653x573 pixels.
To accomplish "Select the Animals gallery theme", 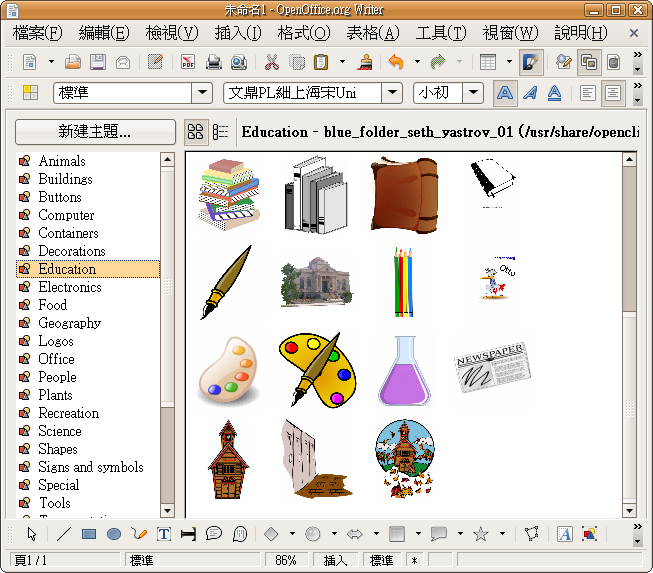I will [62, 161].
